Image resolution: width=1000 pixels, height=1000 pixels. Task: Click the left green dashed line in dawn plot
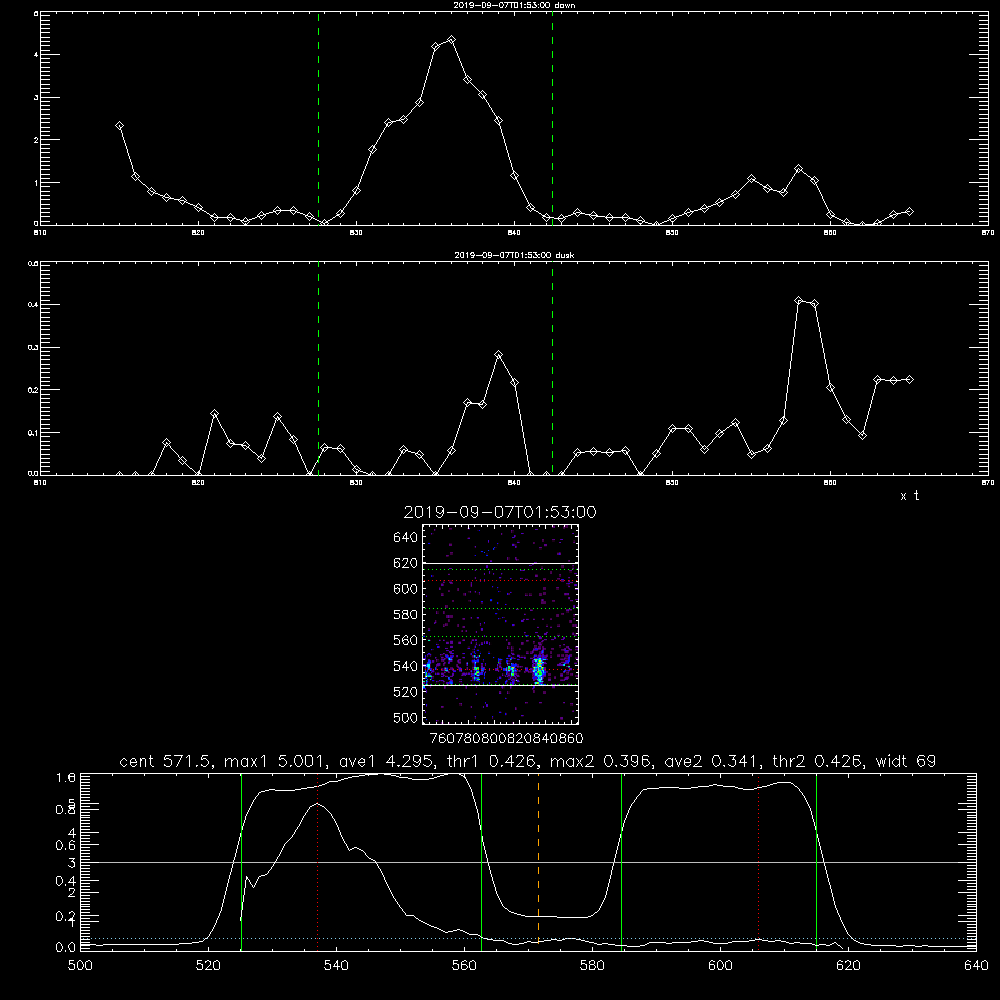coord(318,118)
